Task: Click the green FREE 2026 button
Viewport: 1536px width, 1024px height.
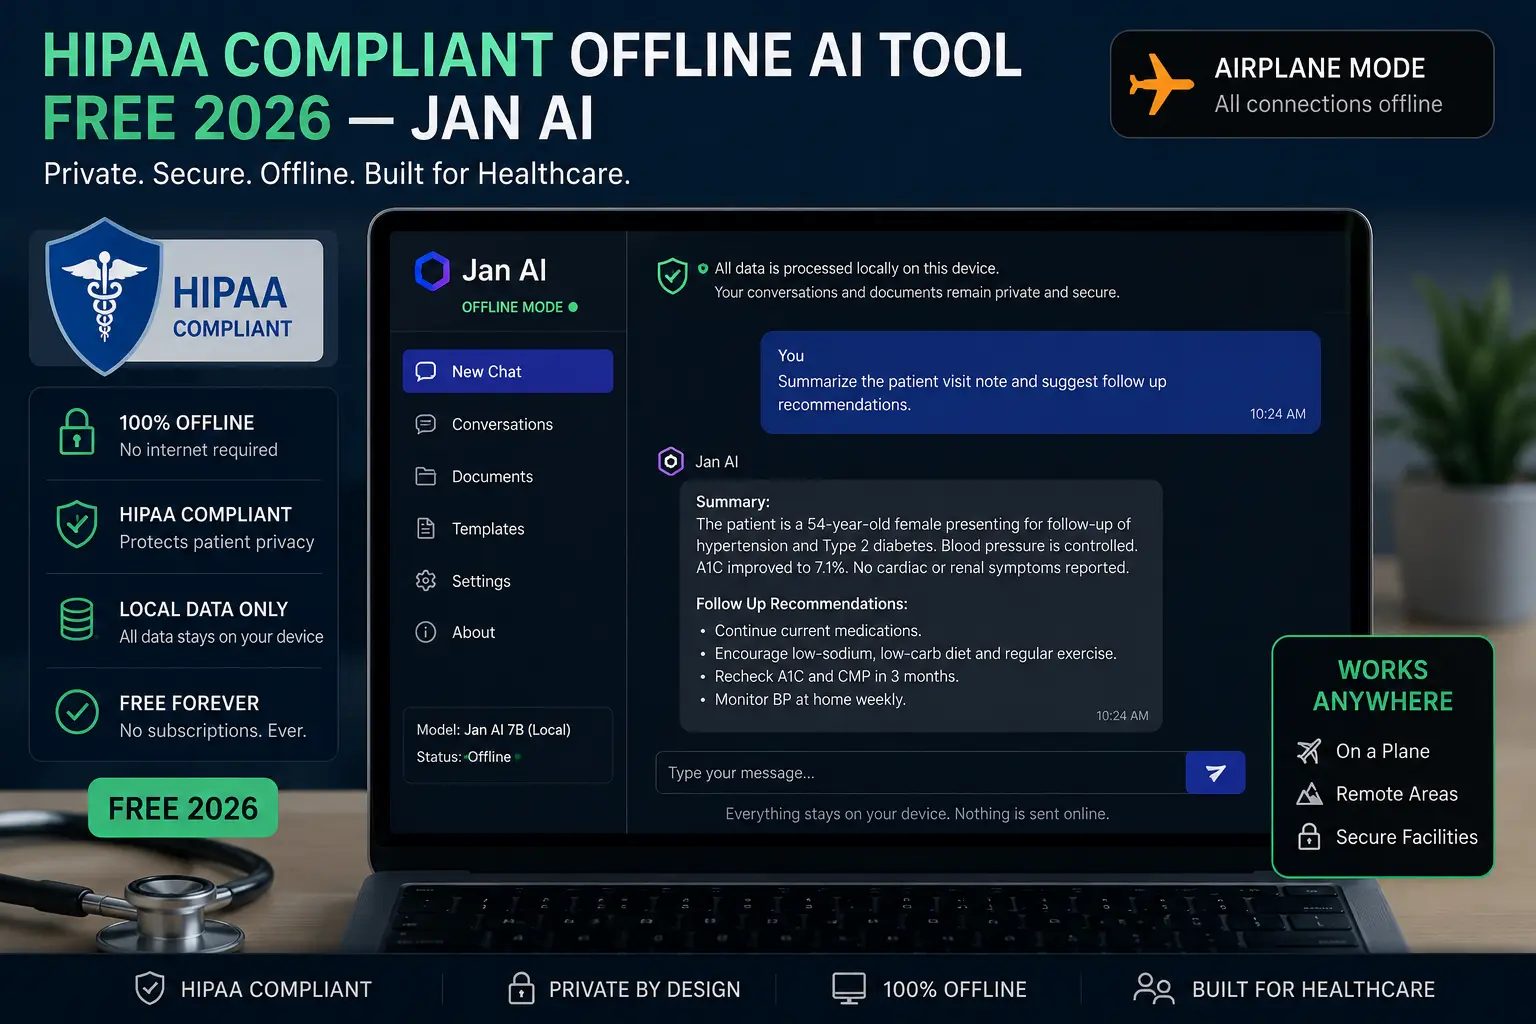Action: 183,808
